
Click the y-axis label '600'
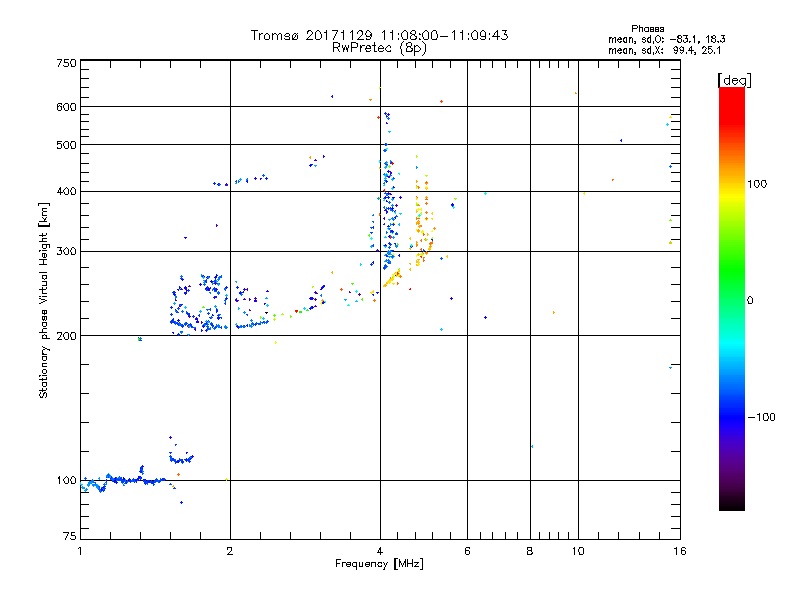click(66, 107)
